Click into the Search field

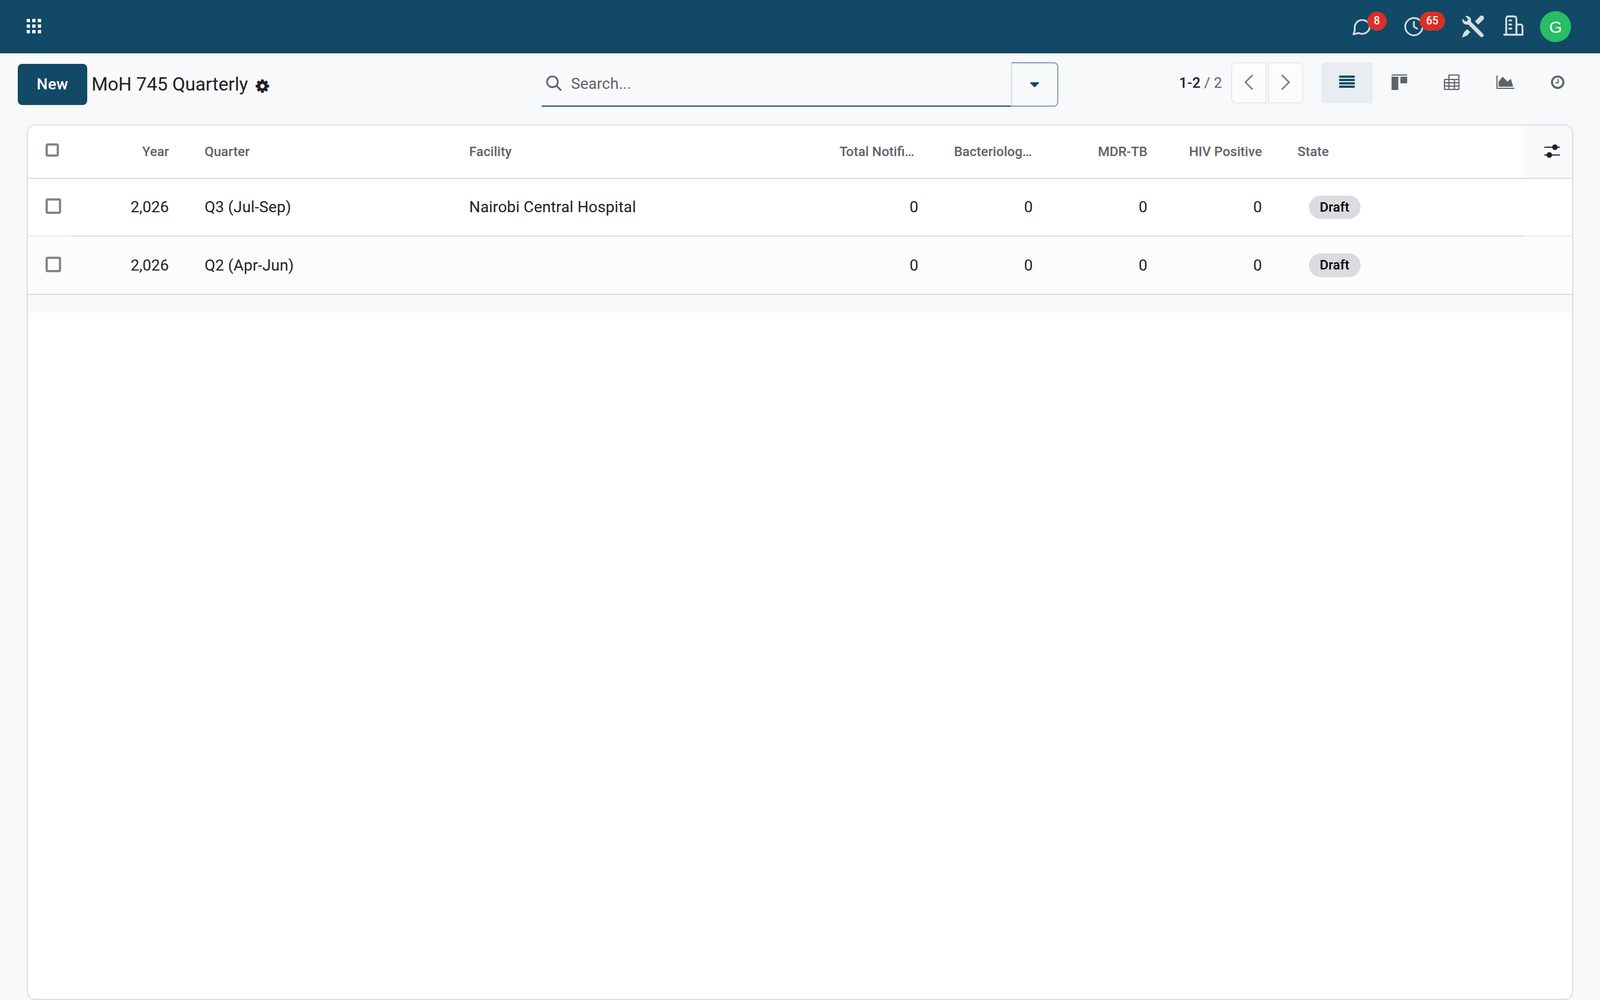click(788, 84)
